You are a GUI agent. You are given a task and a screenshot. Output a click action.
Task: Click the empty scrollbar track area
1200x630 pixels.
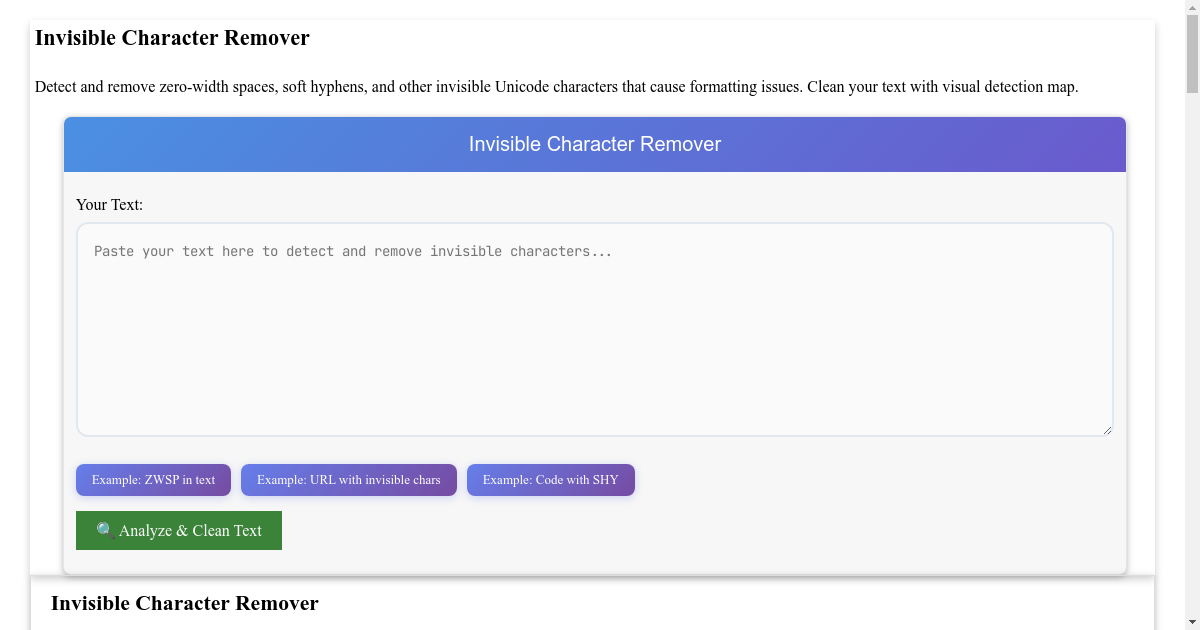pyautogui.click(x=1191, y=350)
